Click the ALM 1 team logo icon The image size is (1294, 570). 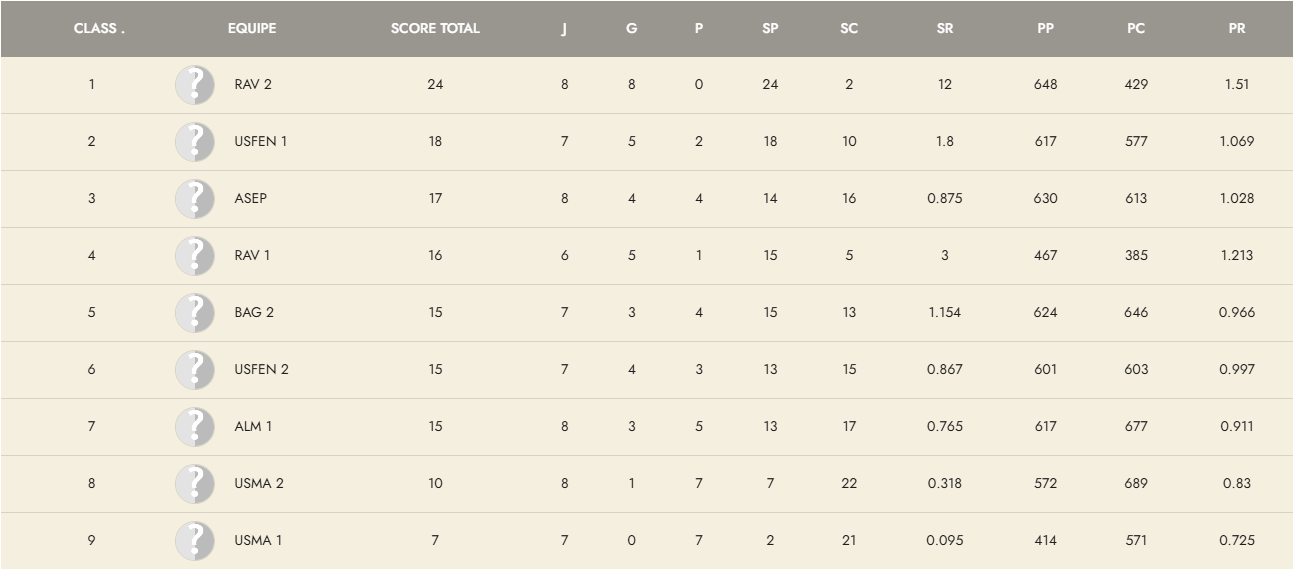pos(195,427)
